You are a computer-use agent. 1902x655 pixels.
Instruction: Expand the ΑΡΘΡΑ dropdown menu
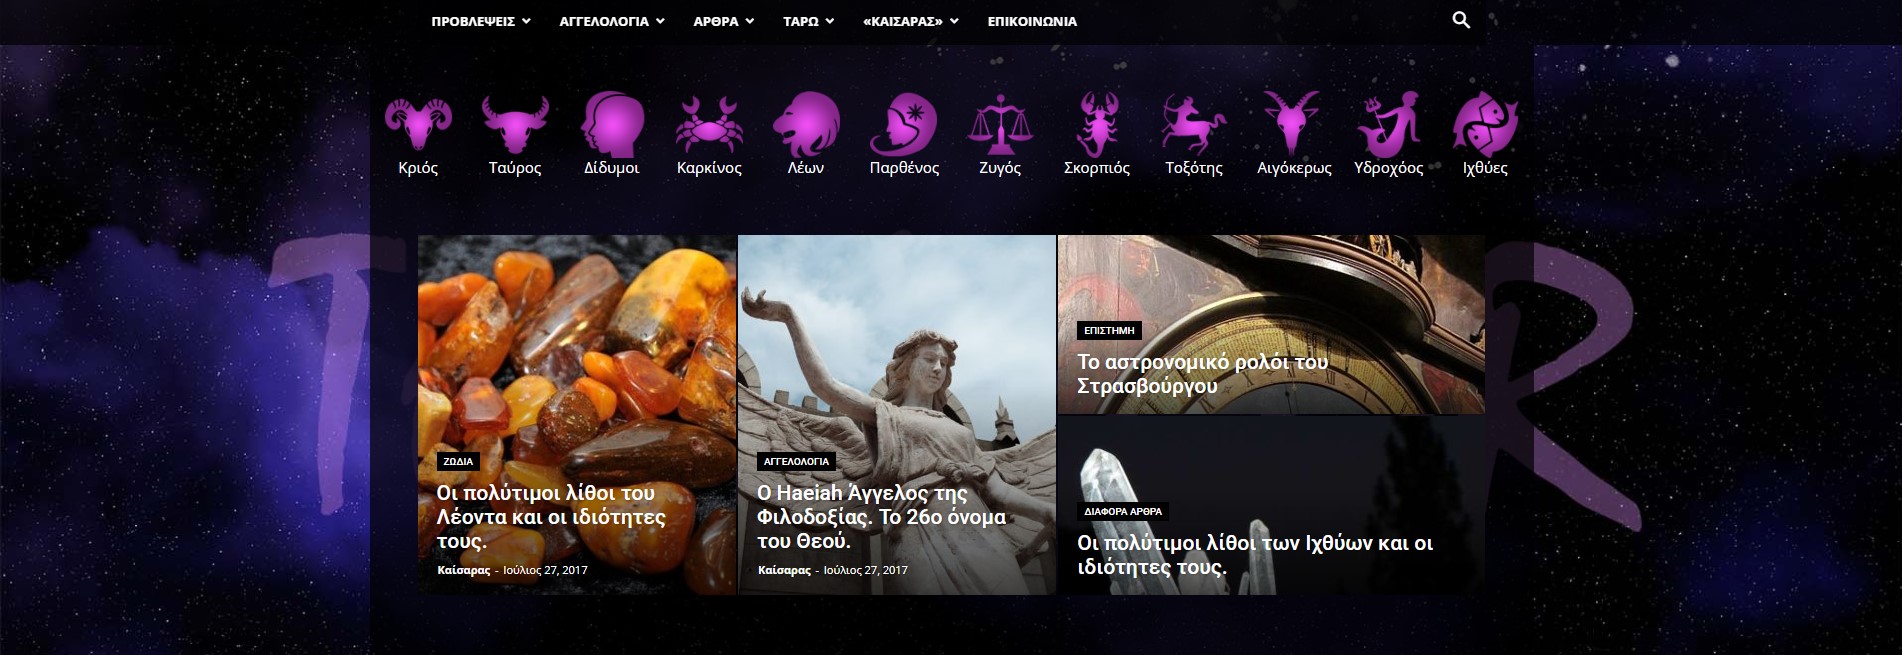point(724,21)
